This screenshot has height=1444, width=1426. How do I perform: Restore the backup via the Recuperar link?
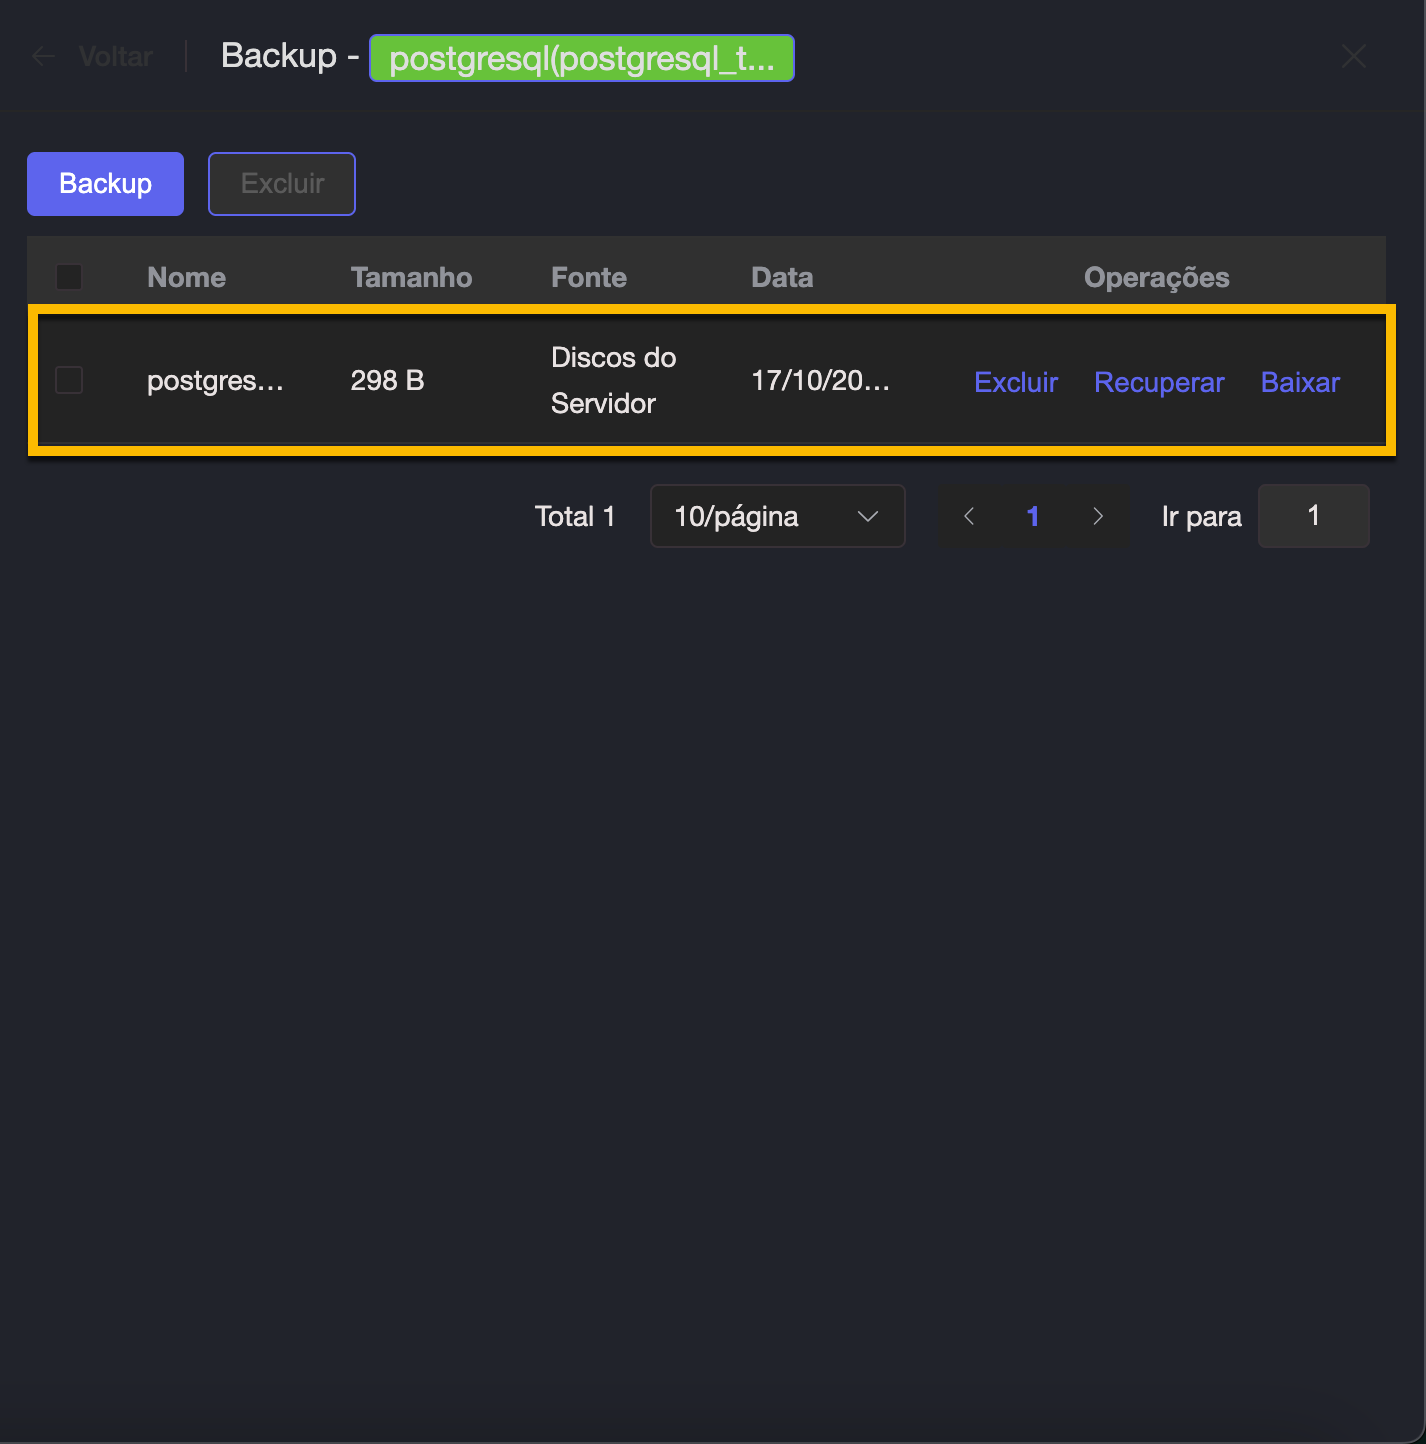tap(1158, 382)
